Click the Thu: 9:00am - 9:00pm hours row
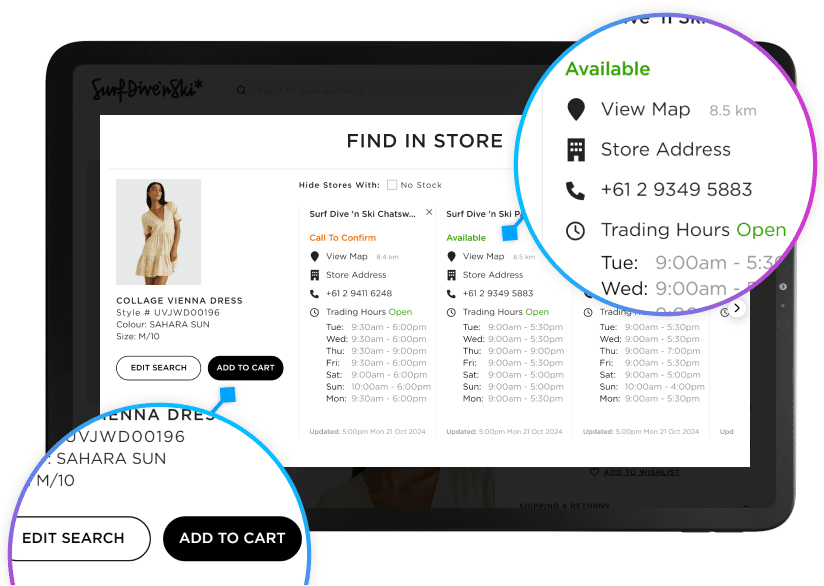This screenshot has height=586, width=824. [513, 351]
